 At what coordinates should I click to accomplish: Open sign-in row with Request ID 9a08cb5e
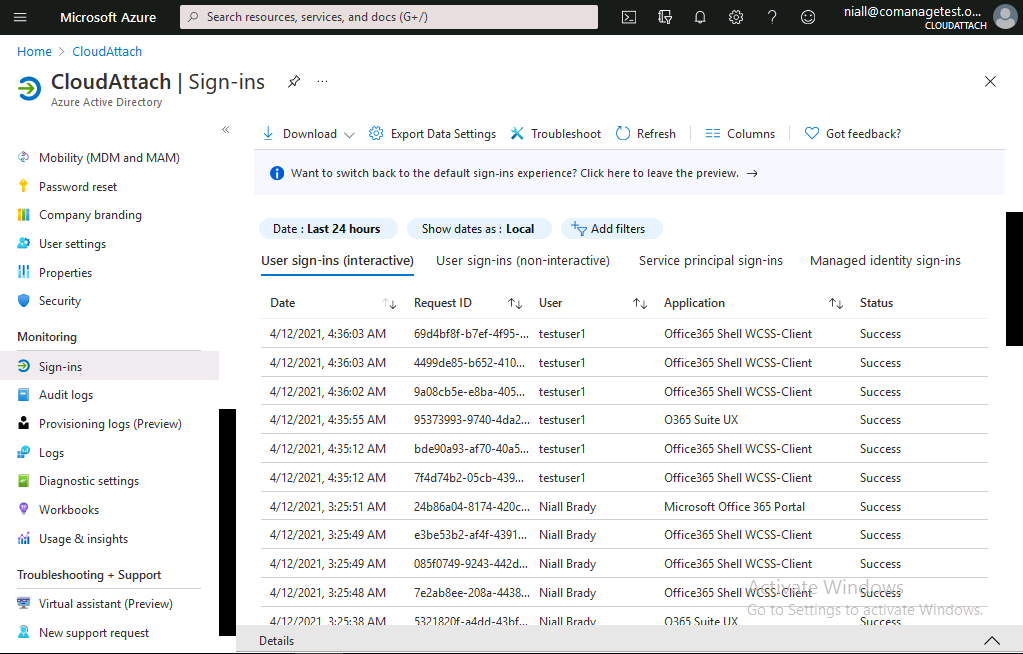[624, 392]
